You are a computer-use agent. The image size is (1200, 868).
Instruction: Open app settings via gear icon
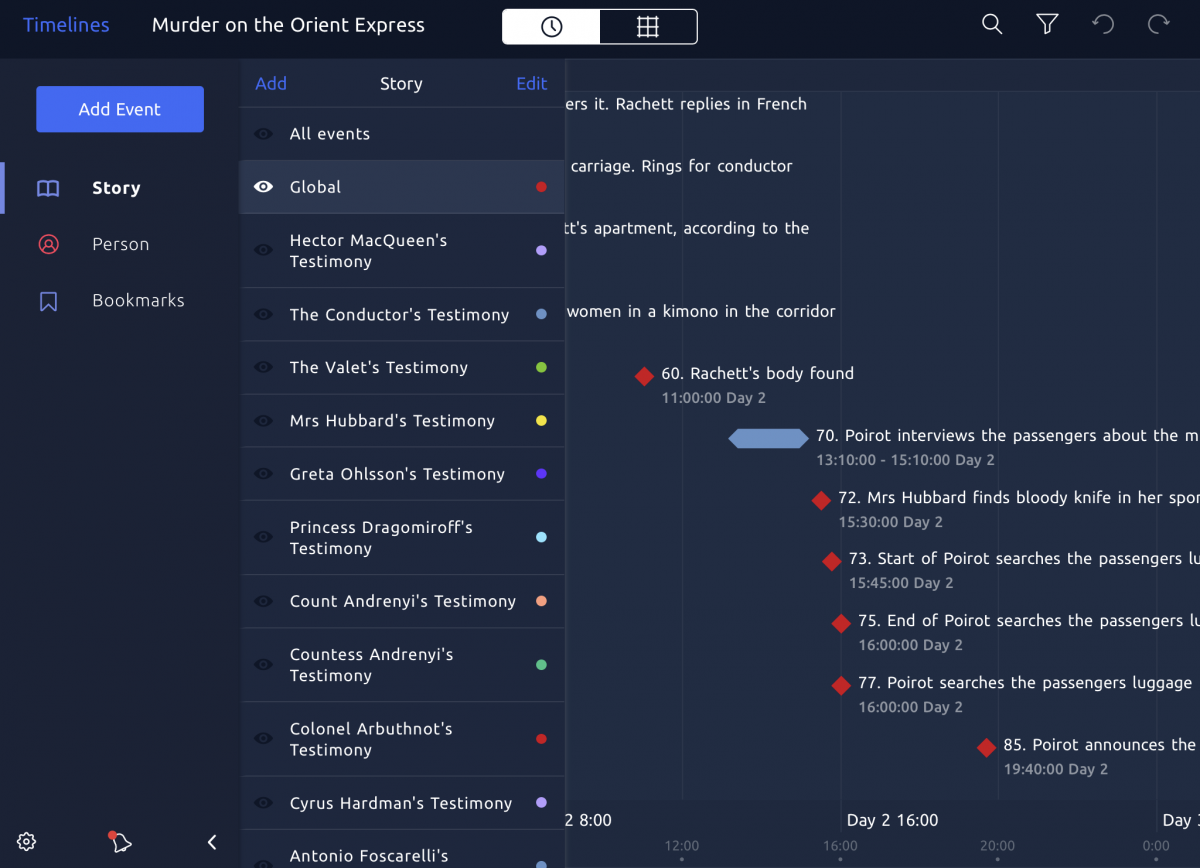(26, 841)
